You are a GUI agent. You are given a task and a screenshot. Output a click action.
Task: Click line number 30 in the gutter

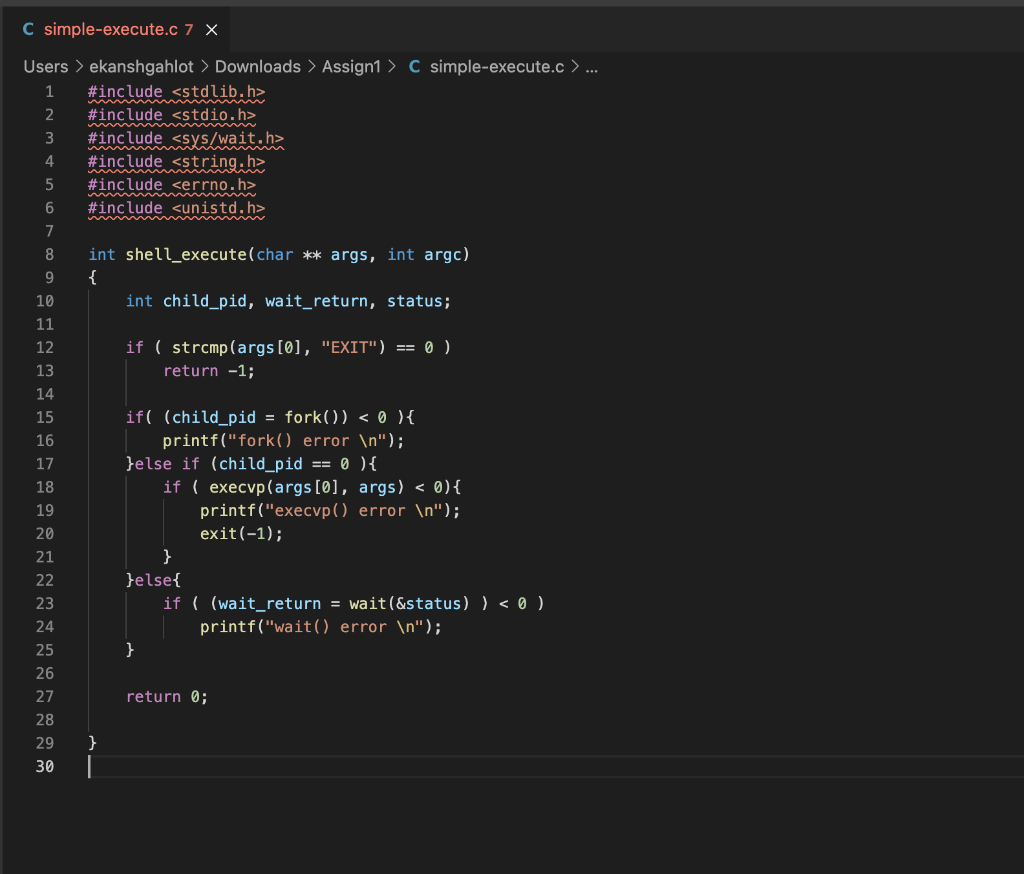click(x=45, y=766)
